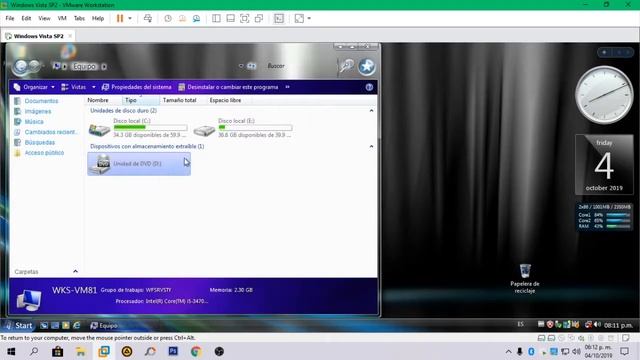Screen dimensions: 640x360
Task: Open Búsquedas in favorites pane
Action: click(x=39, y=142)
